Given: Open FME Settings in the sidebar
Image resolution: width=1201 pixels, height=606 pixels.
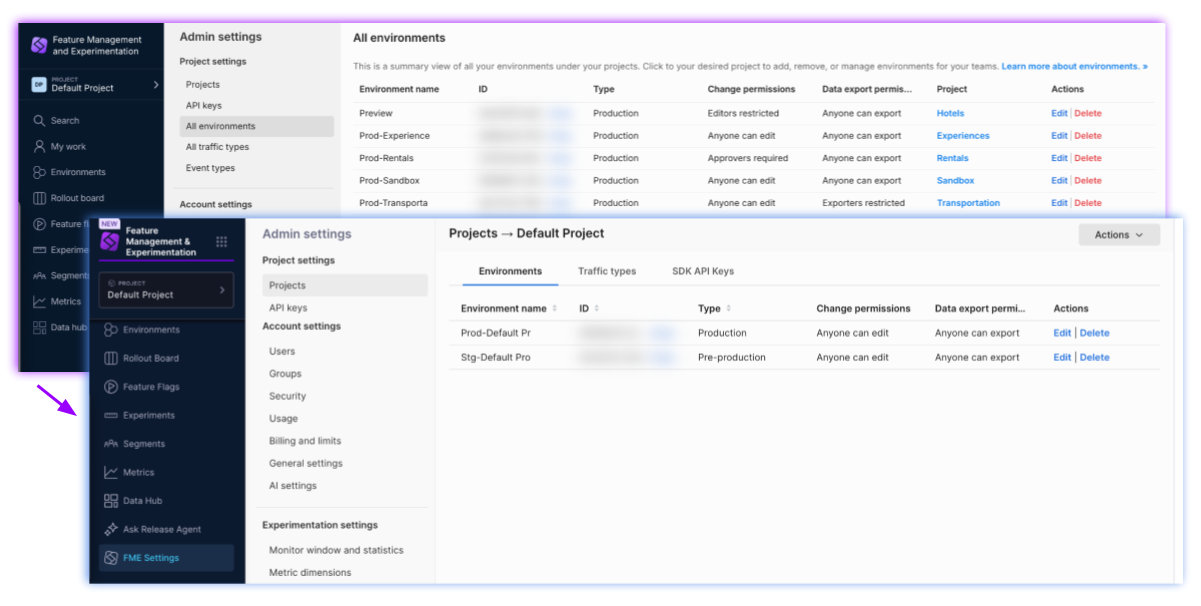Looking at the screenshot, I should [150, 558].
